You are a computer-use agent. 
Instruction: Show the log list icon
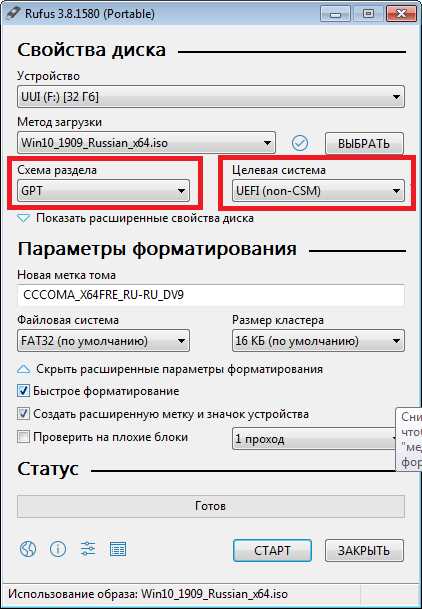pos(118,549)
